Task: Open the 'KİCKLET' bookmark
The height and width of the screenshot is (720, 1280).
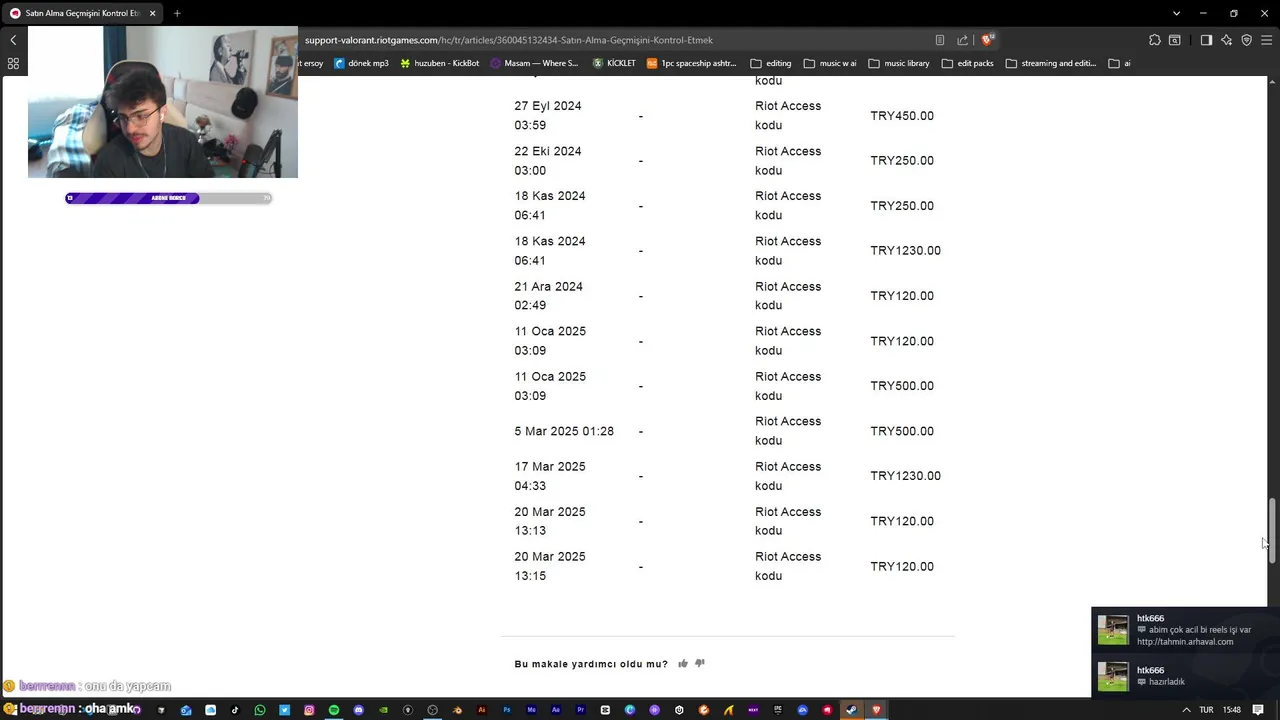Action: [614, 63]
